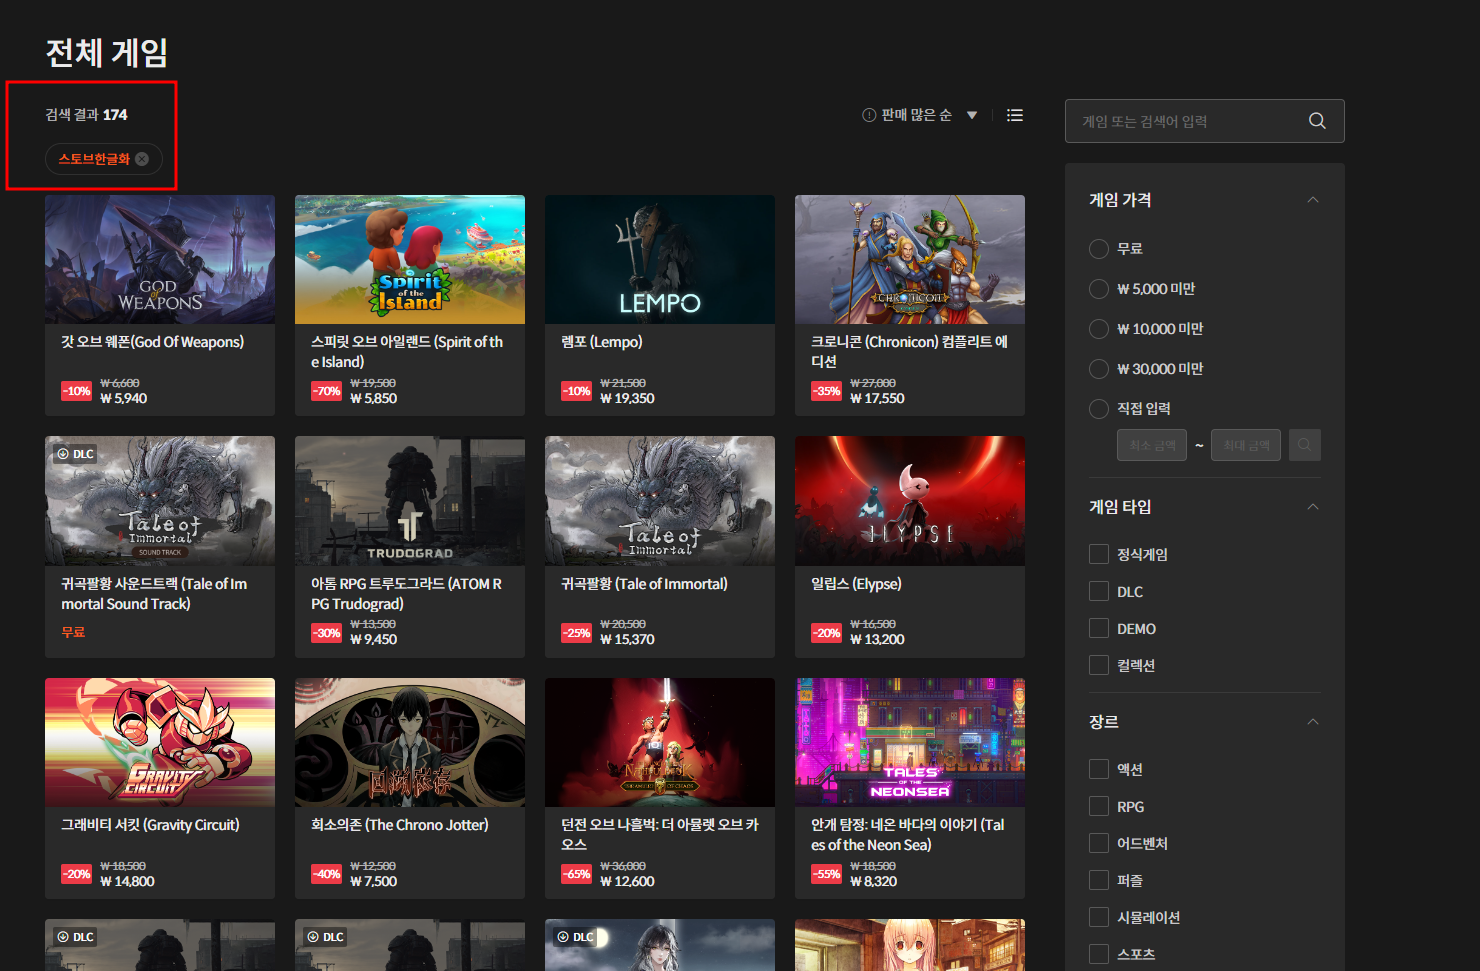
Task: Collapse the 게임 타입 section
Action: click(1312, 507)
